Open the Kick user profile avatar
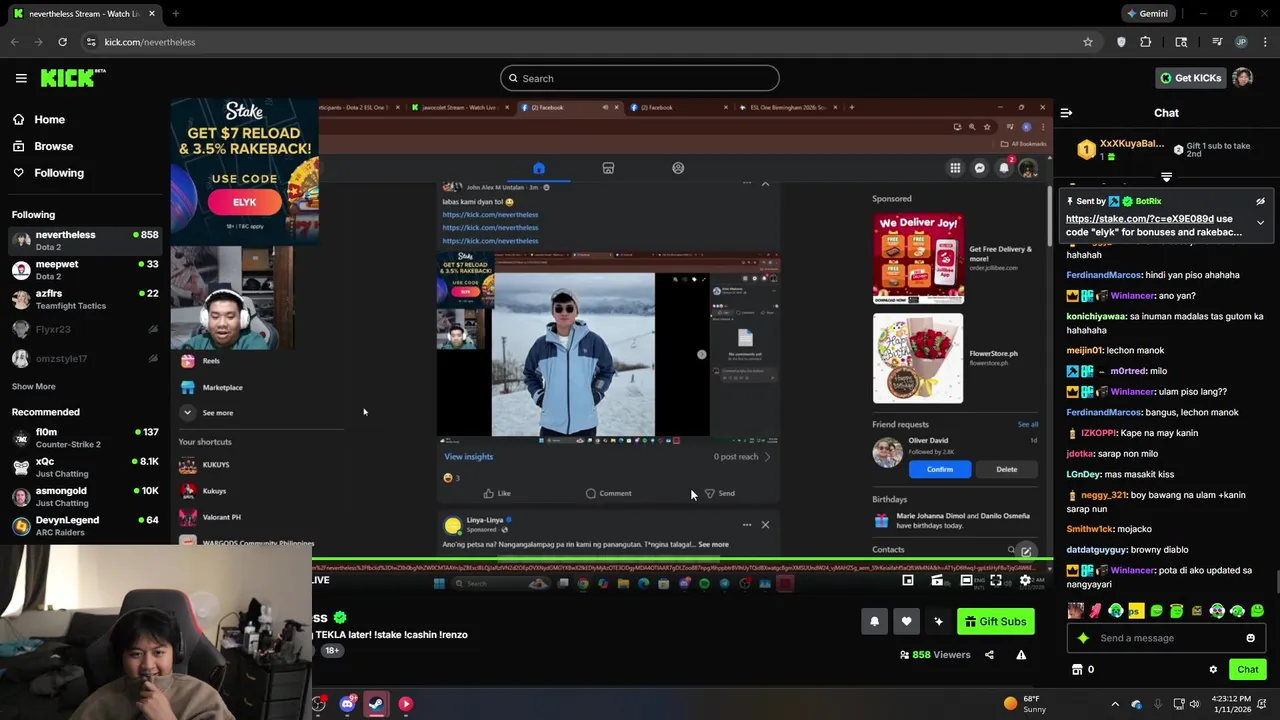The height and width of the screenshot is (720, 1280). 1243,78
